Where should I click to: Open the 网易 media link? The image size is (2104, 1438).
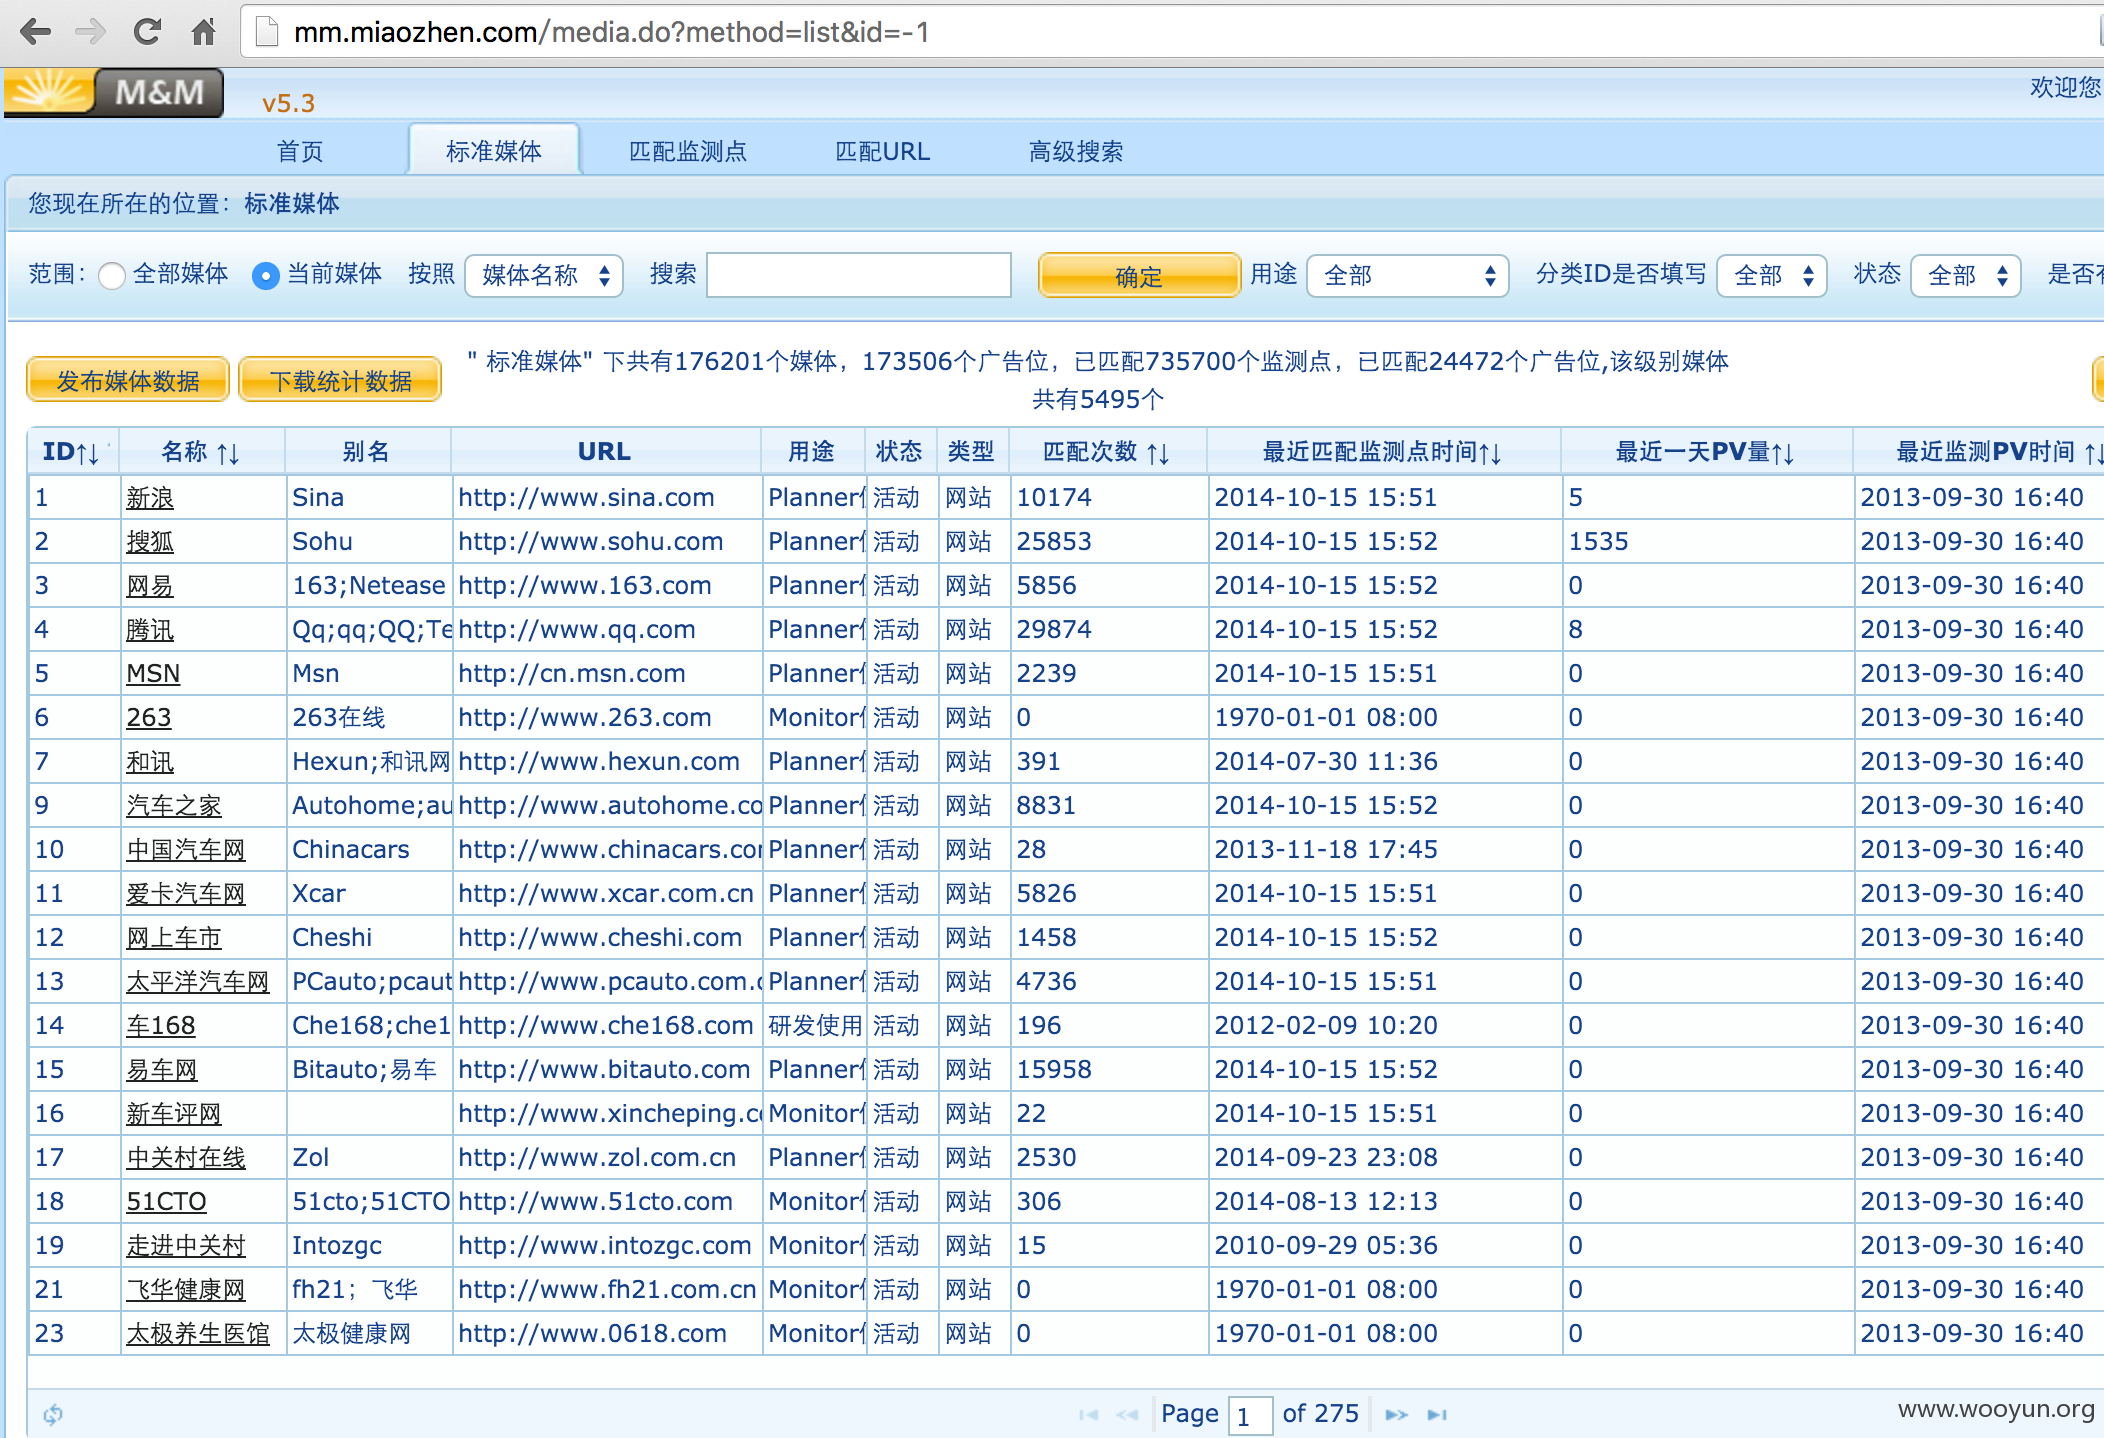pyautogui.click(x=150, y=586)
